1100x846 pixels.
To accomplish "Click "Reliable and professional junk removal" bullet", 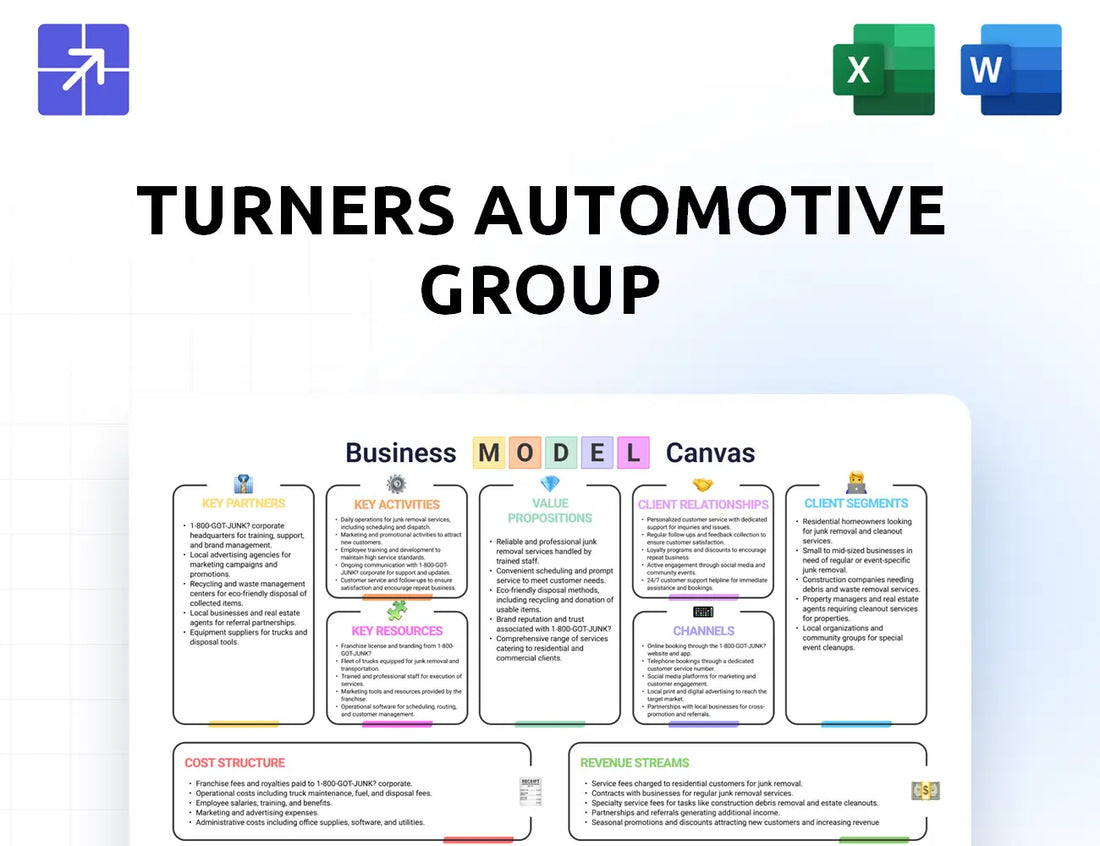I will (x=546, y=551).
